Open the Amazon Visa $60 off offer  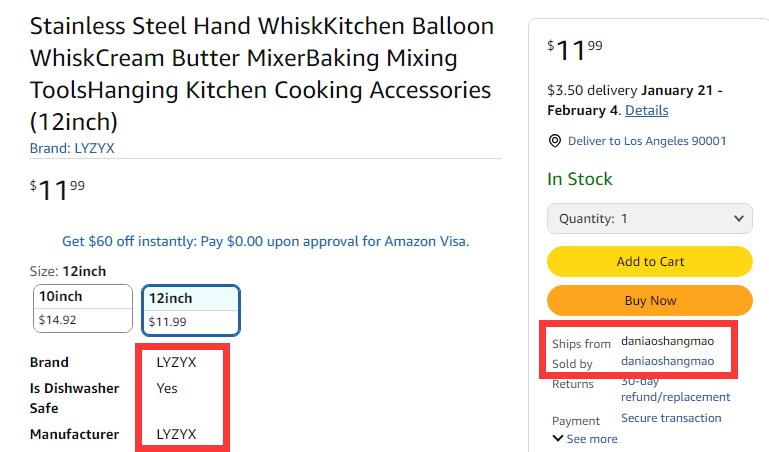(265, 241)
